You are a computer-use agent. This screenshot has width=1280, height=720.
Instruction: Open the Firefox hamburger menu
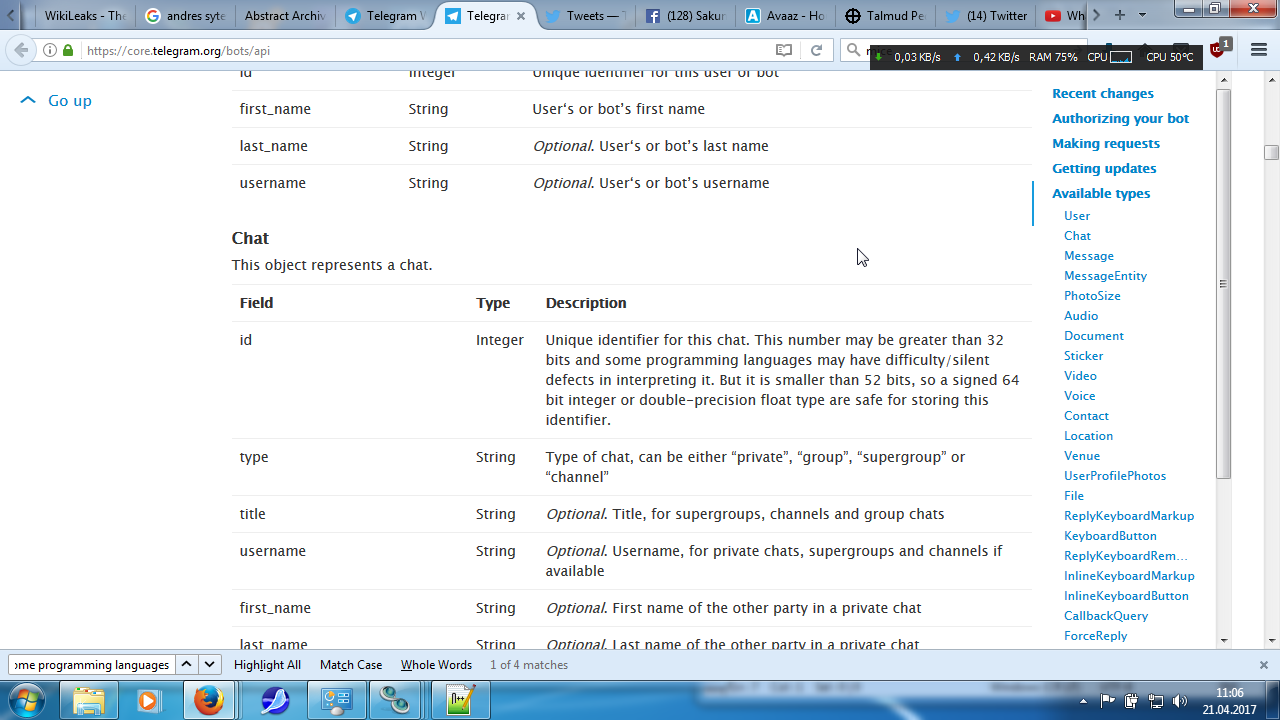[x=1259, y=50]
